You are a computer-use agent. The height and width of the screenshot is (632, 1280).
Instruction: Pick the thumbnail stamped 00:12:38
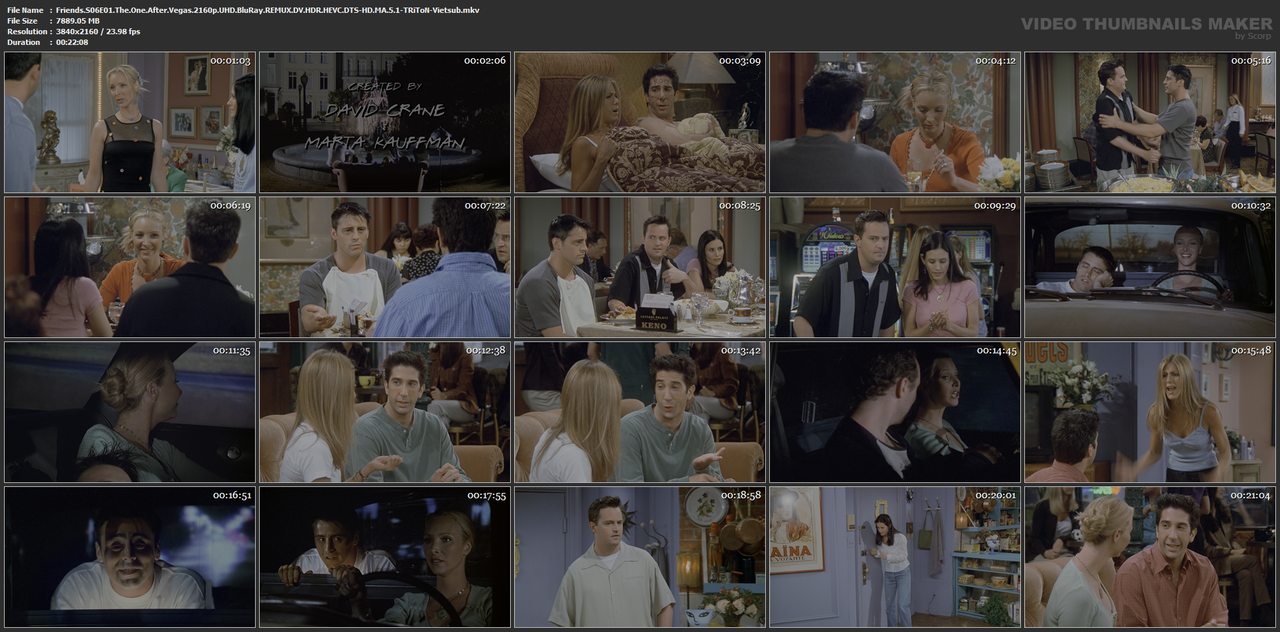coord(385,412)
